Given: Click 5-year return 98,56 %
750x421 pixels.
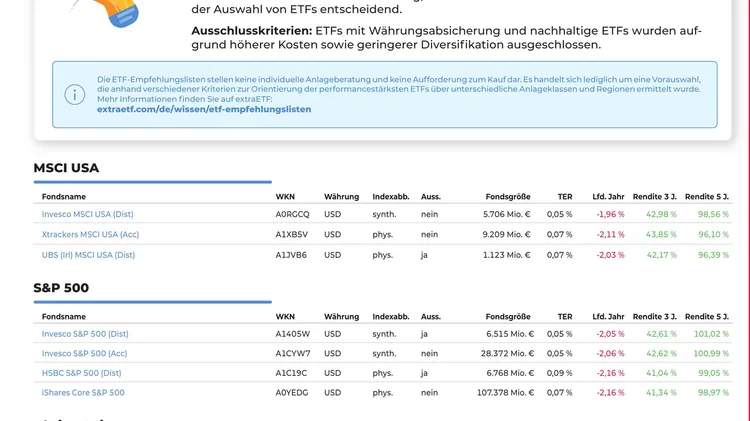Looking at the screenshot, I should pyautogui.click(x=713, y=214).
